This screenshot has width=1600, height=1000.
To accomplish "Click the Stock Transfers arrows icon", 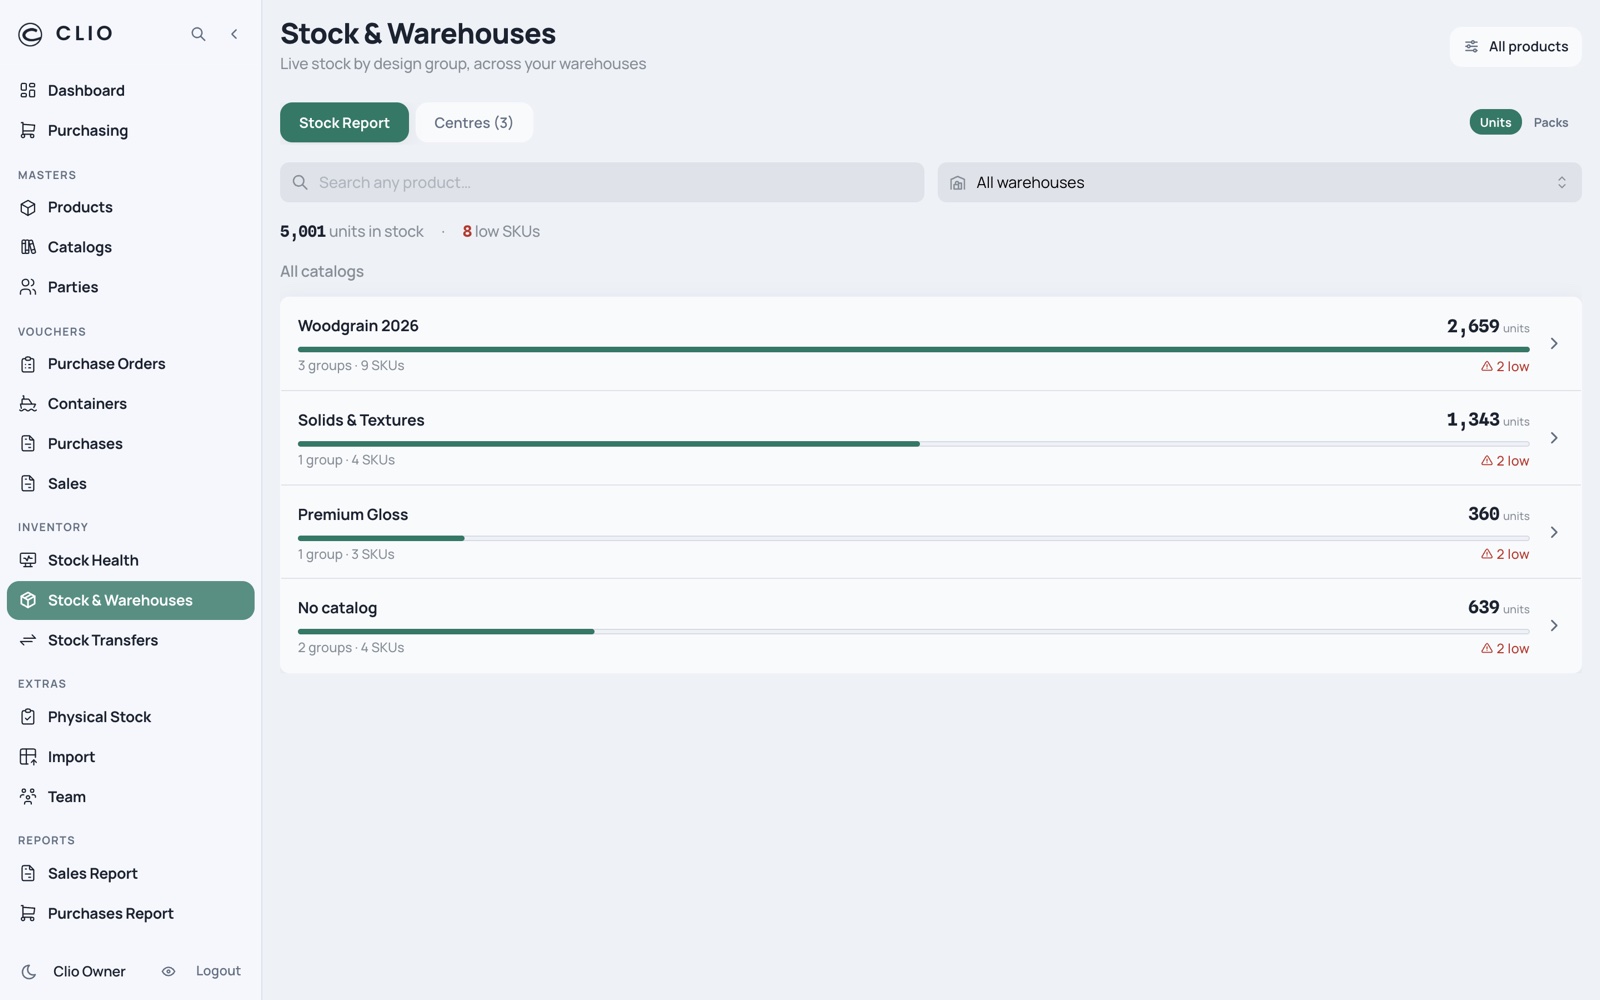I will pos(28,640).
